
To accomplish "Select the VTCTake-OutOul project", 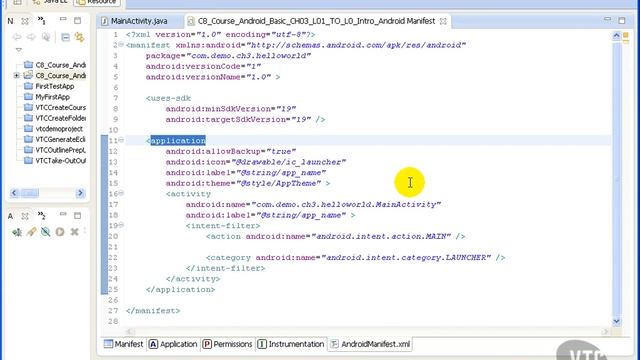I will click(60, 160).
